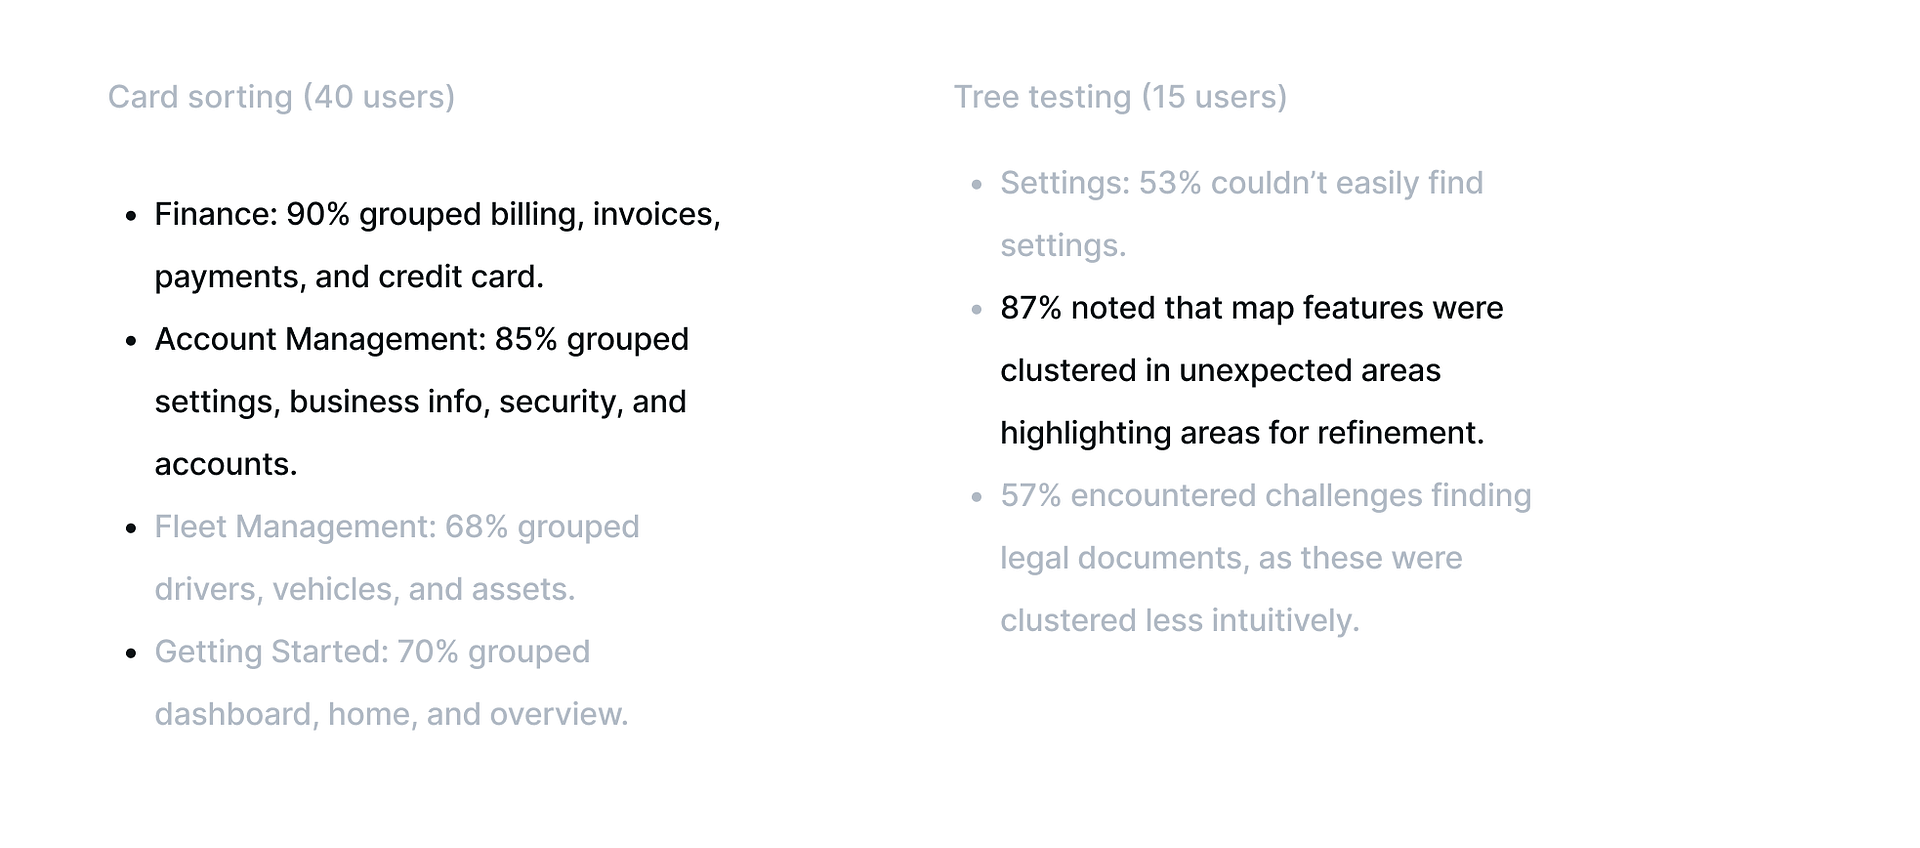Click "Settings: 53% couldn't easily find" line
Image resolution: width=1920 pixels, height=848 pixels.
coord(1241,183)
